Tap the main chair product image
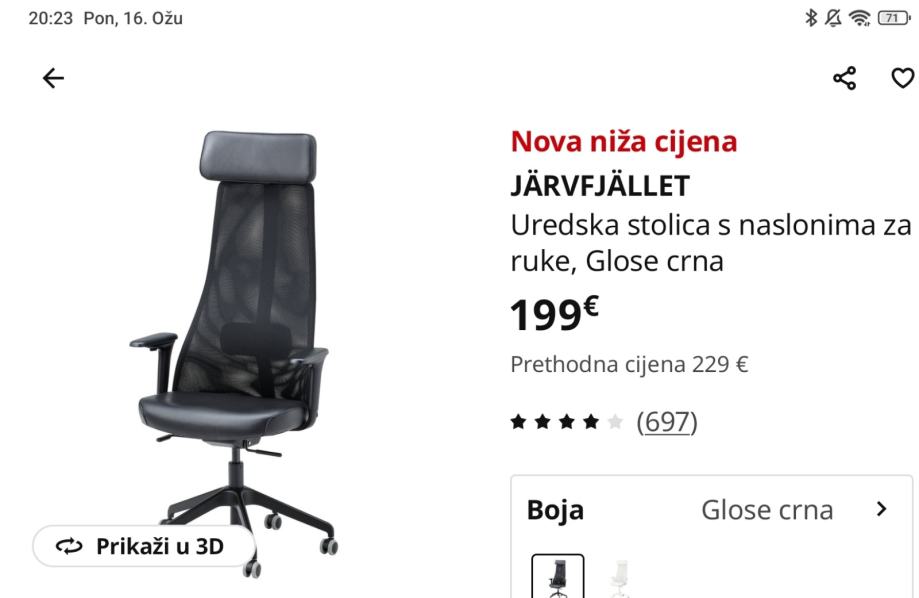 click(x=234, y=354)
